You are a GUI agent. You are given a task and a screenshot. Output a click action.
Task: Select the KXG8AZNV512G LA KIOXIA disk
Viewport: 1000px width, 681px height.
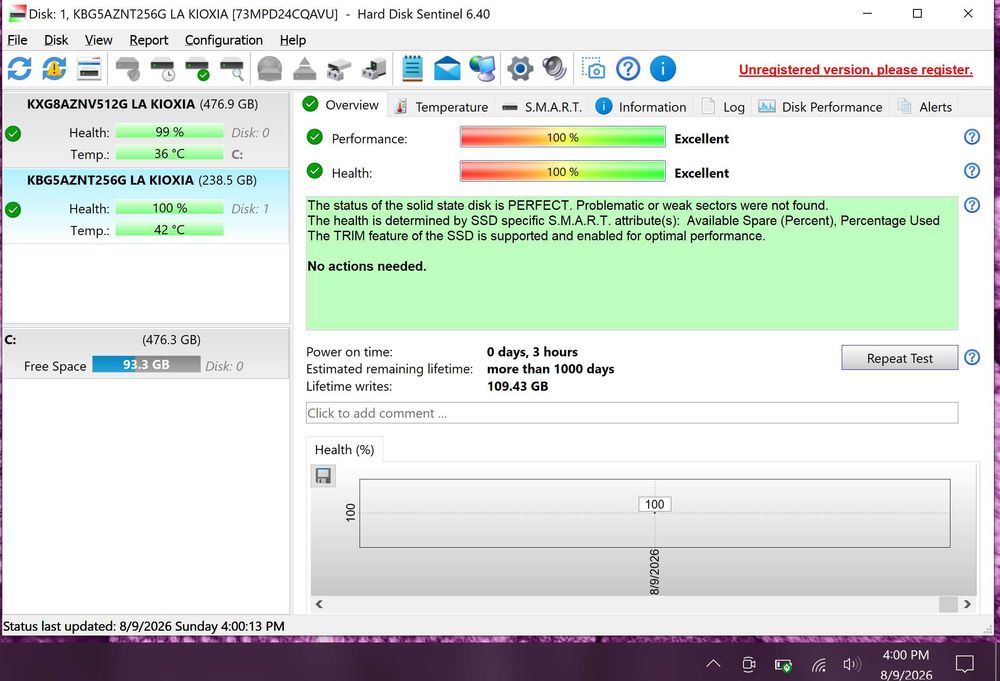(146, 129)
